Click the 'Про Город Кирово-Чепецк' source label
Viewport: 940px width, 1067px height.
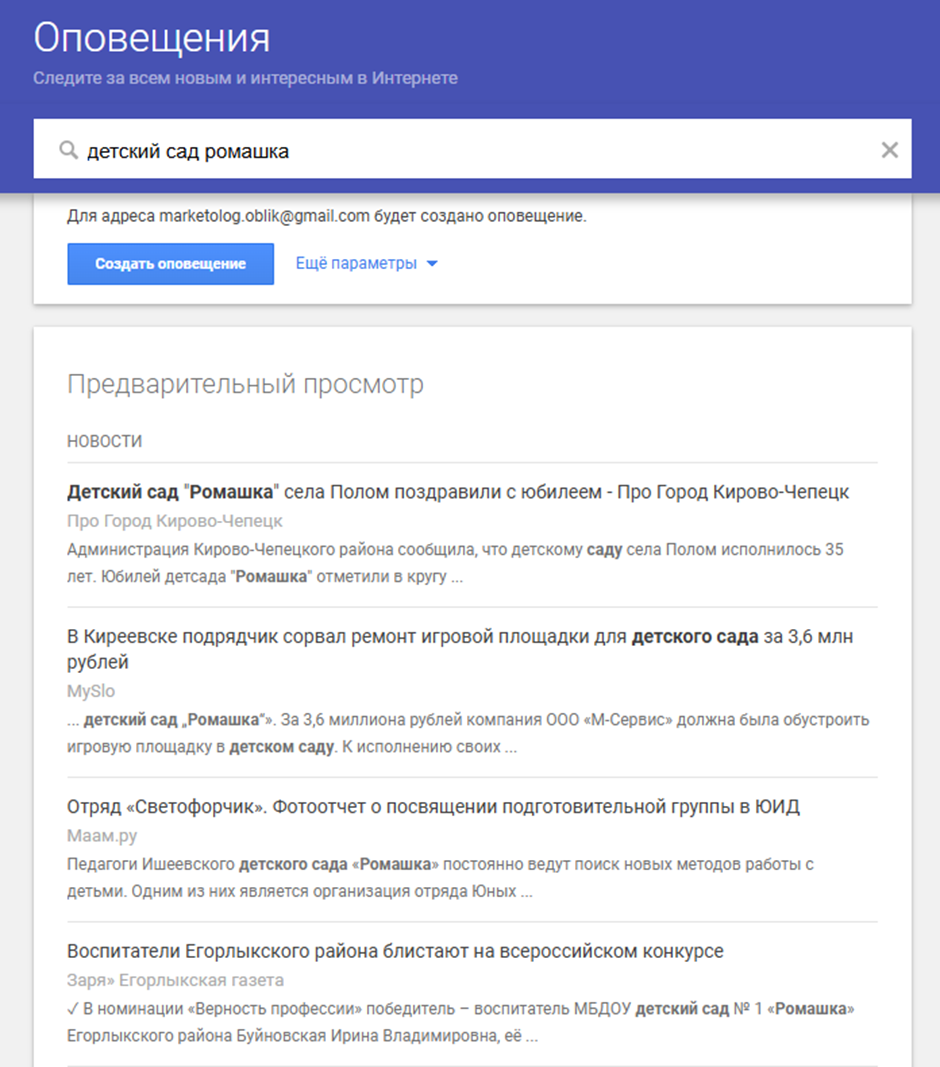(x=175, y=521)
